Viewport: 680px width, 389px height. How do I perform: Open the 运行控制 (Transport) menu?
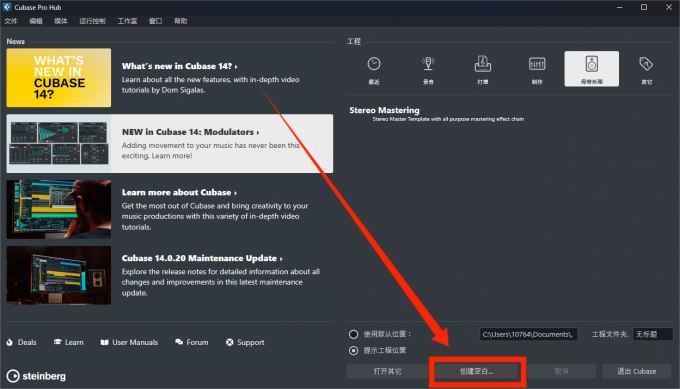(x=92, y=21)
